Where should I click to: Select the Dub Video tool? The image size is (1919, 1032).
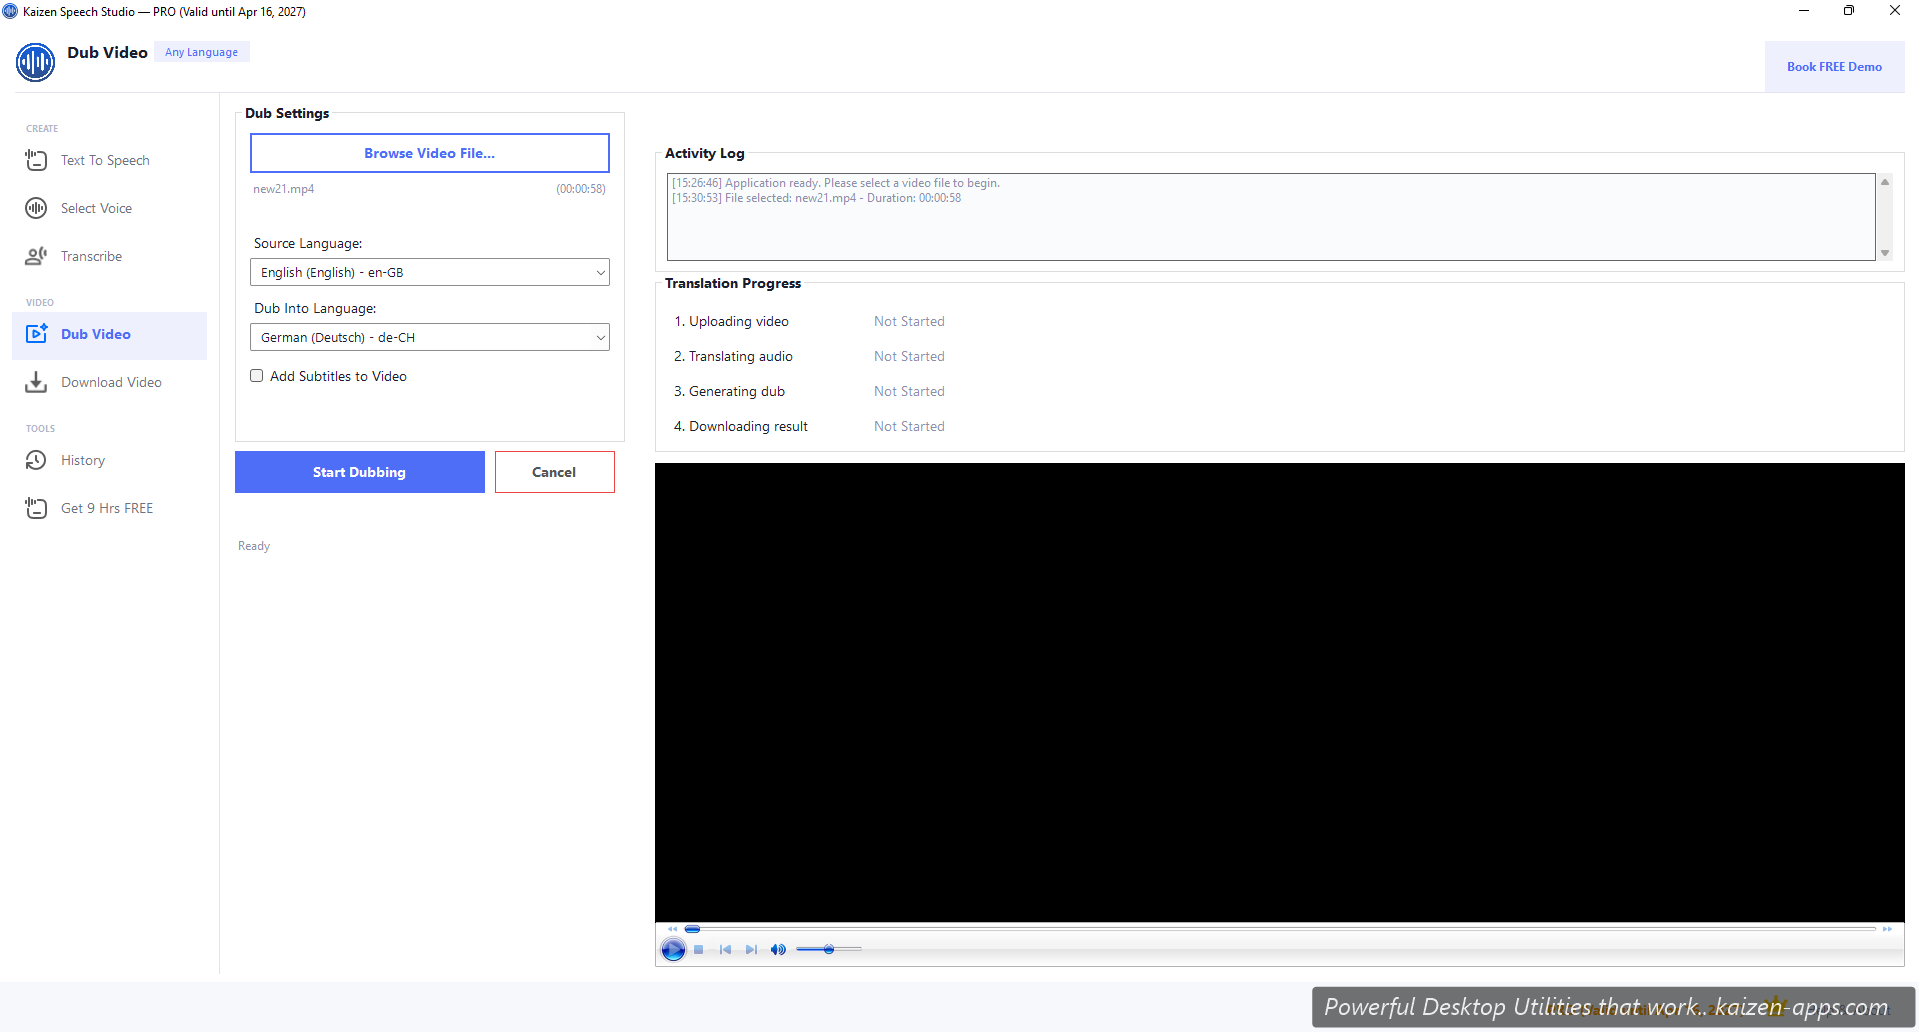click(x=96, y=334)
